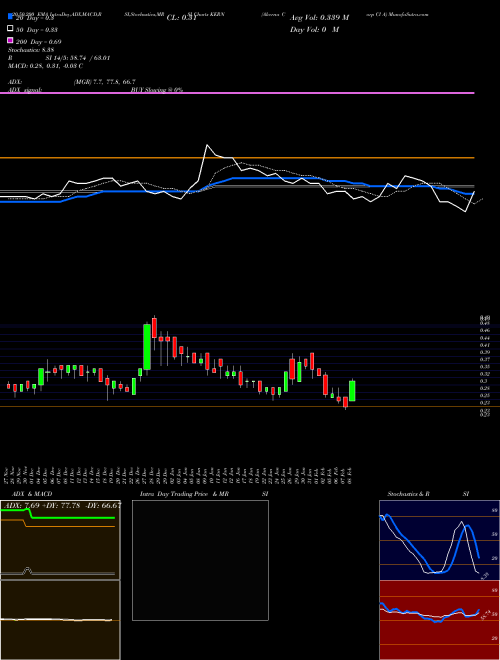Click the 'ADX & MACD' panel title
Viewport: 500px width, 660px height.
[x=32, y=494]
